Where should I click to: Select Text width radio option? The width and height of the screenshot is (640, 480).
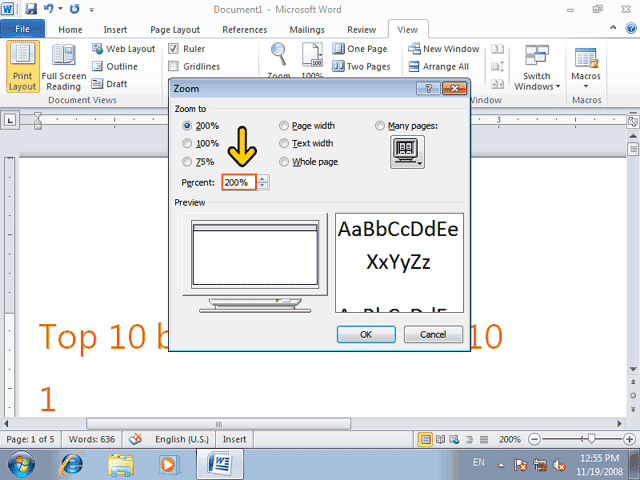[x=284, y=143]
